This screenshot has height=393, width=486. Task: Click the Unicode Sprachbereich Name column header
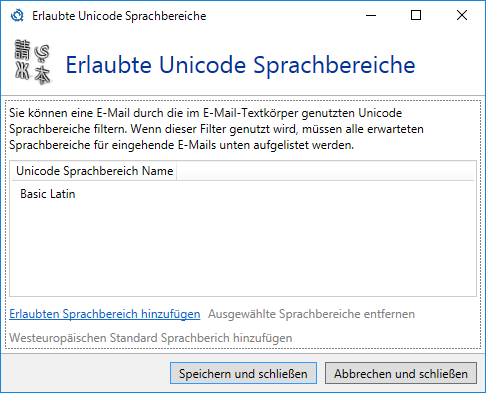pos(94,171)
